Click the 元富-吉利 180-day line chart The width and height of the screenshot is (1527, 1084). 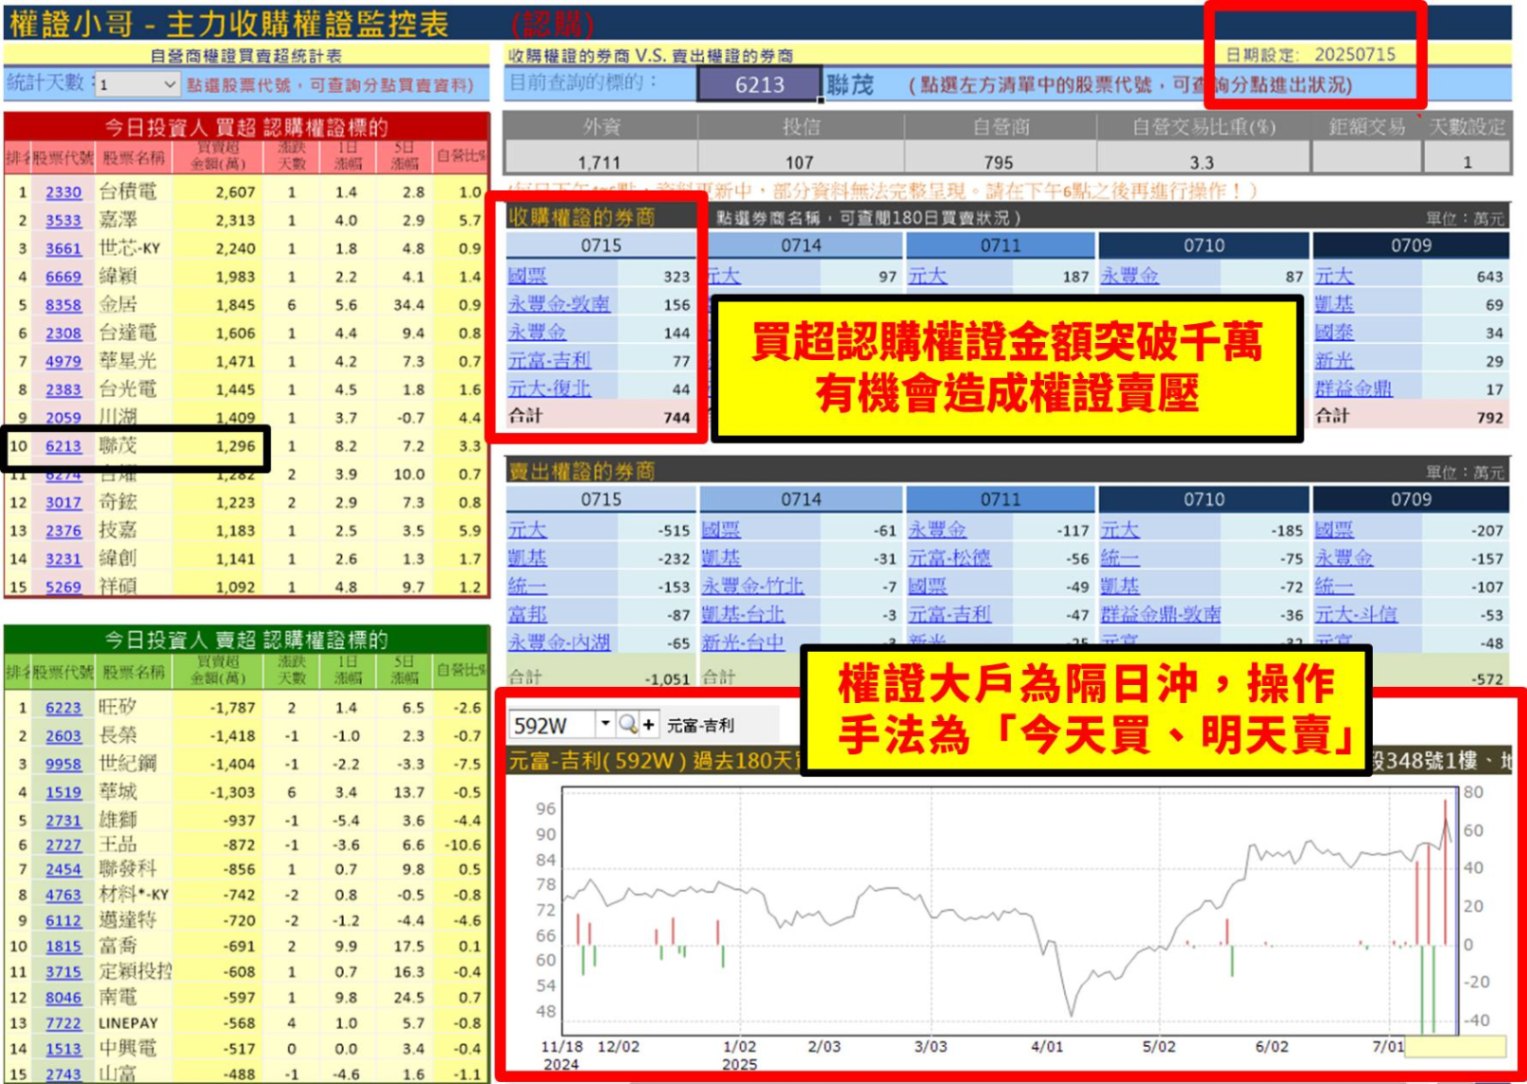click(x=1008, y=912)
